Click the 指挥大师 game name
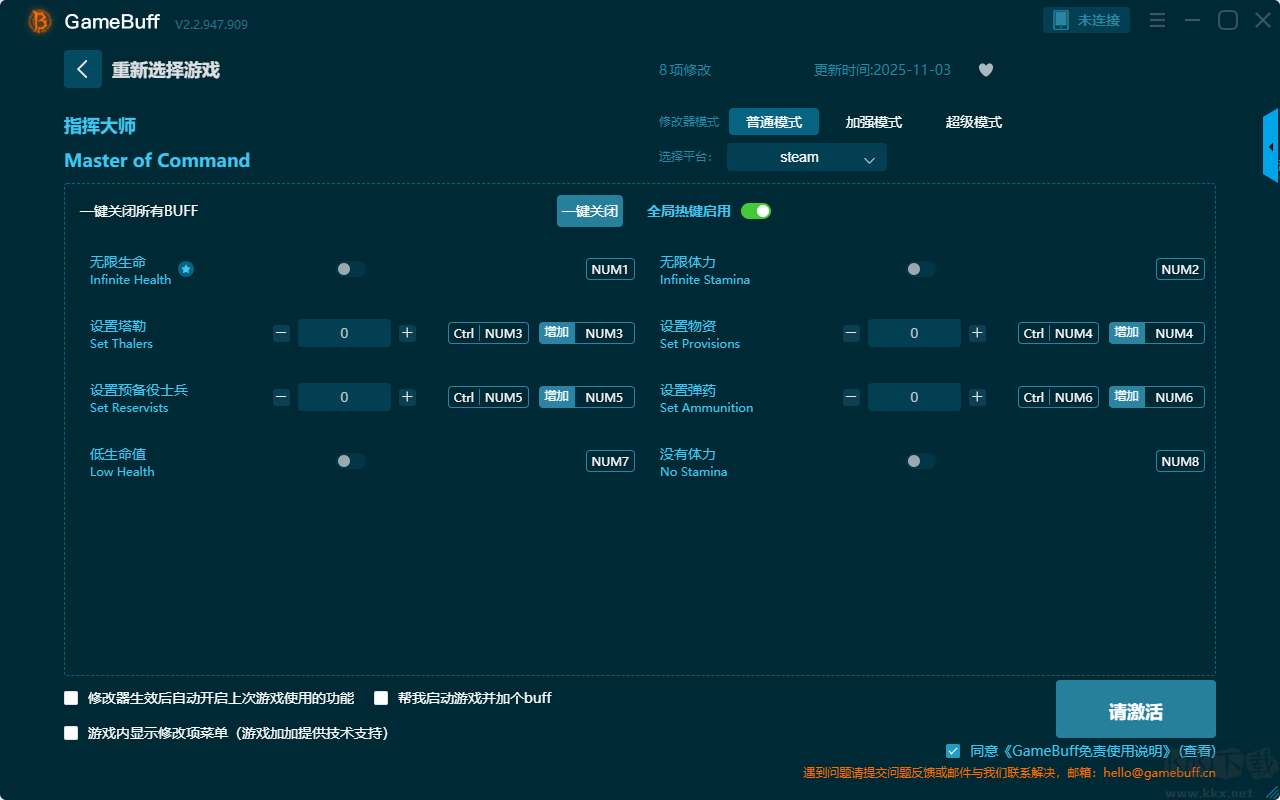Viewport: 1280px width, 800px height. 100,126
